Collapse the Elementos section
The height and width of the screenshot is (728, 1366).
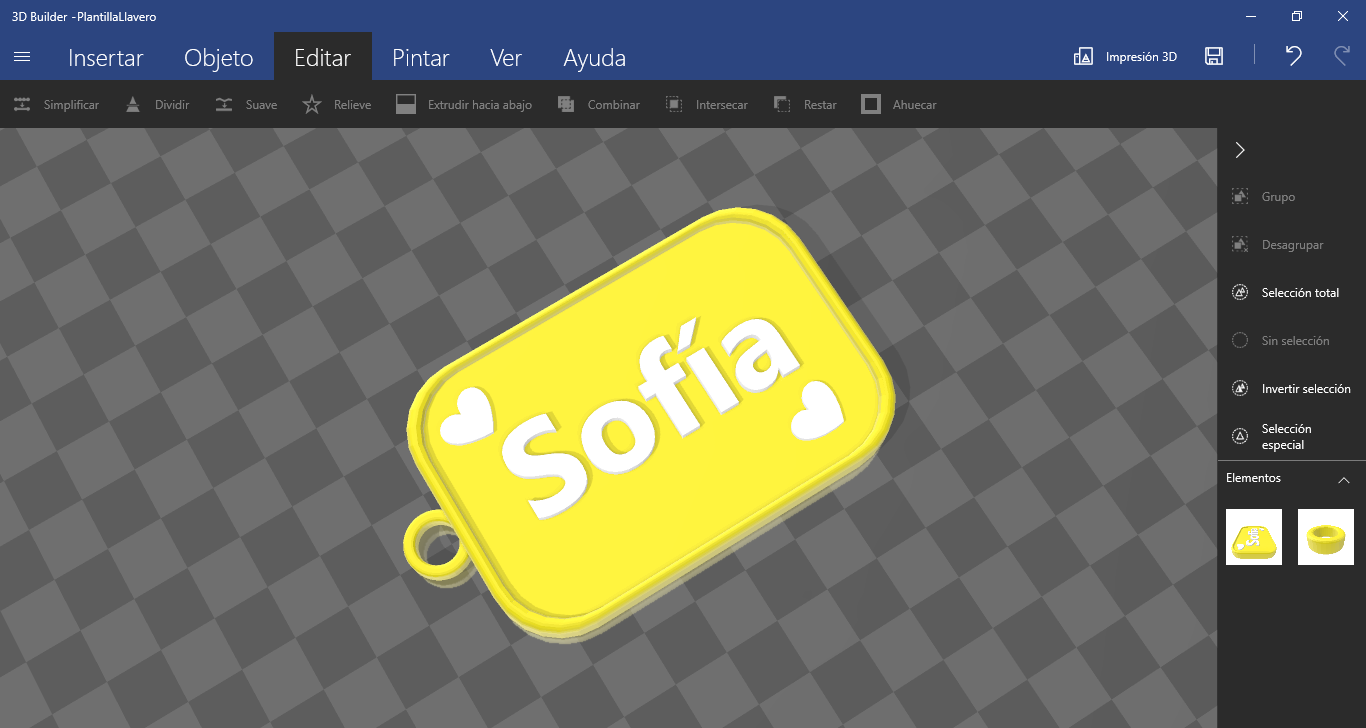[1343, 479]
